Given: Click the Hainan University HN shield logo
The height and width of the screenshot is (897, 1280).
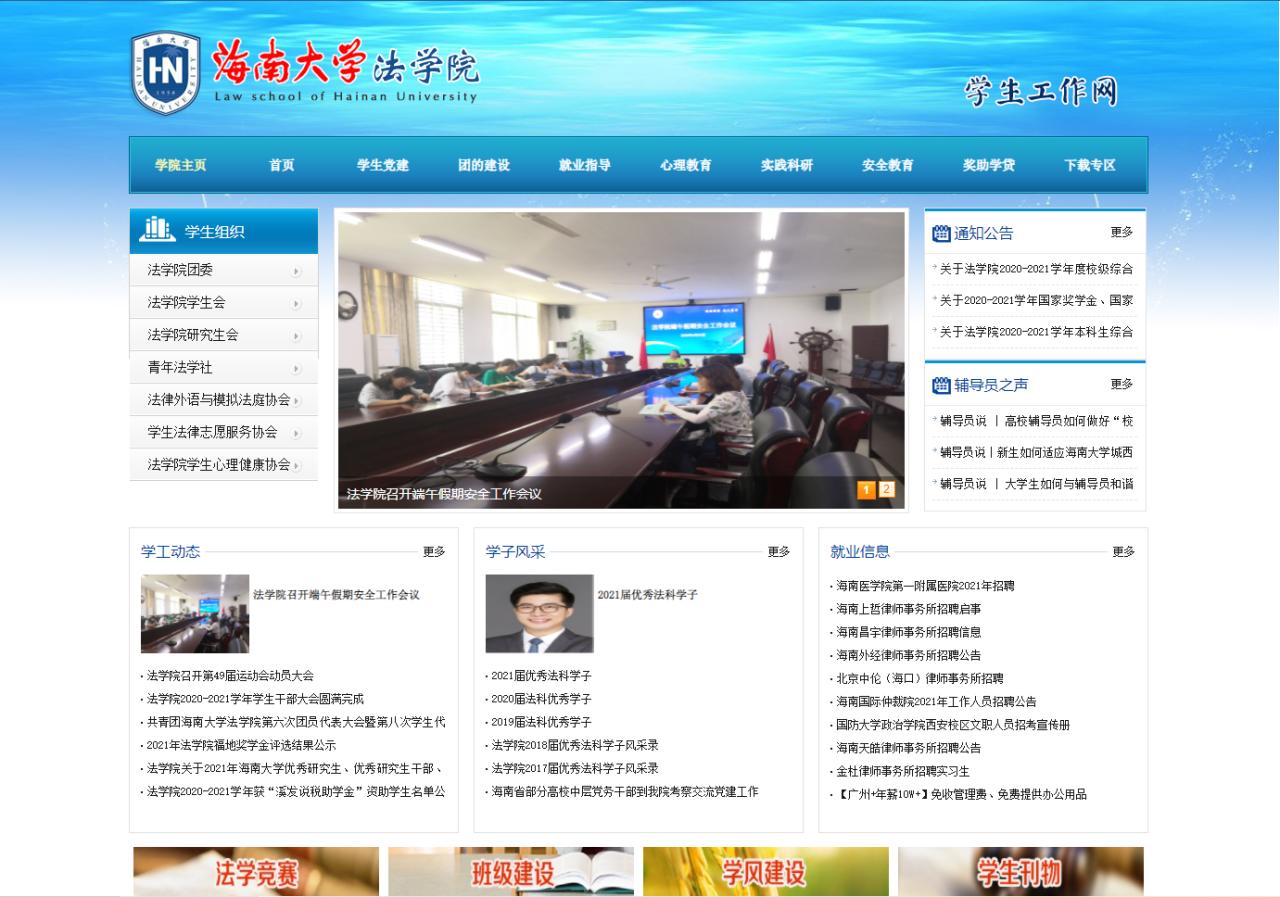Looking at the screenshot, I should pyautogui.click(x=165, y=73).
